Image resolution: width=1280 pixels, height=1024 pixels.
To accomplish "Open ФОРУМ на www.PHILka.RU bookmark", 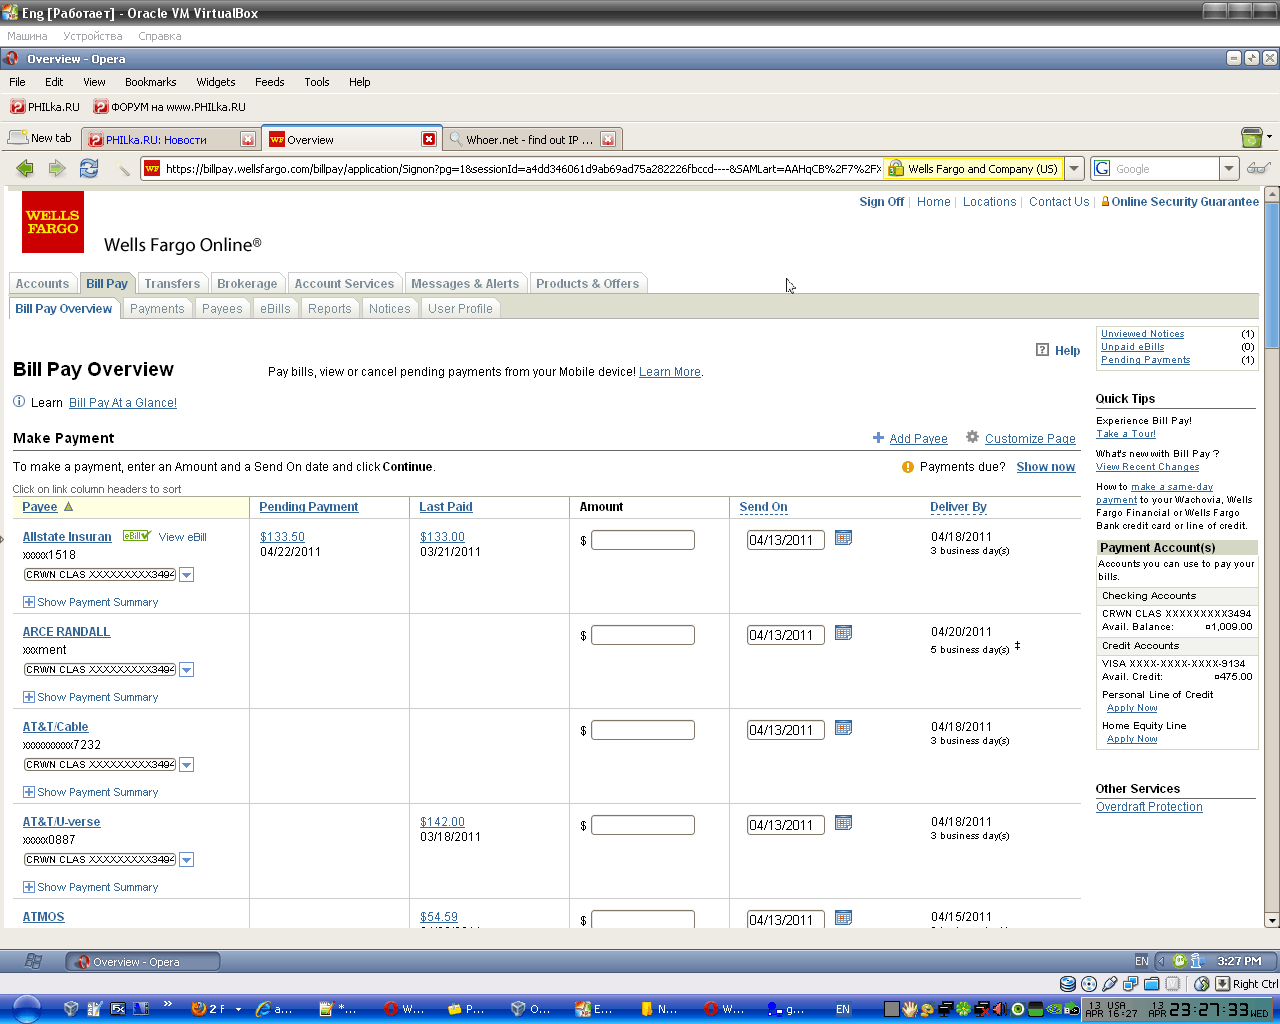I will [x=169, y=107].
